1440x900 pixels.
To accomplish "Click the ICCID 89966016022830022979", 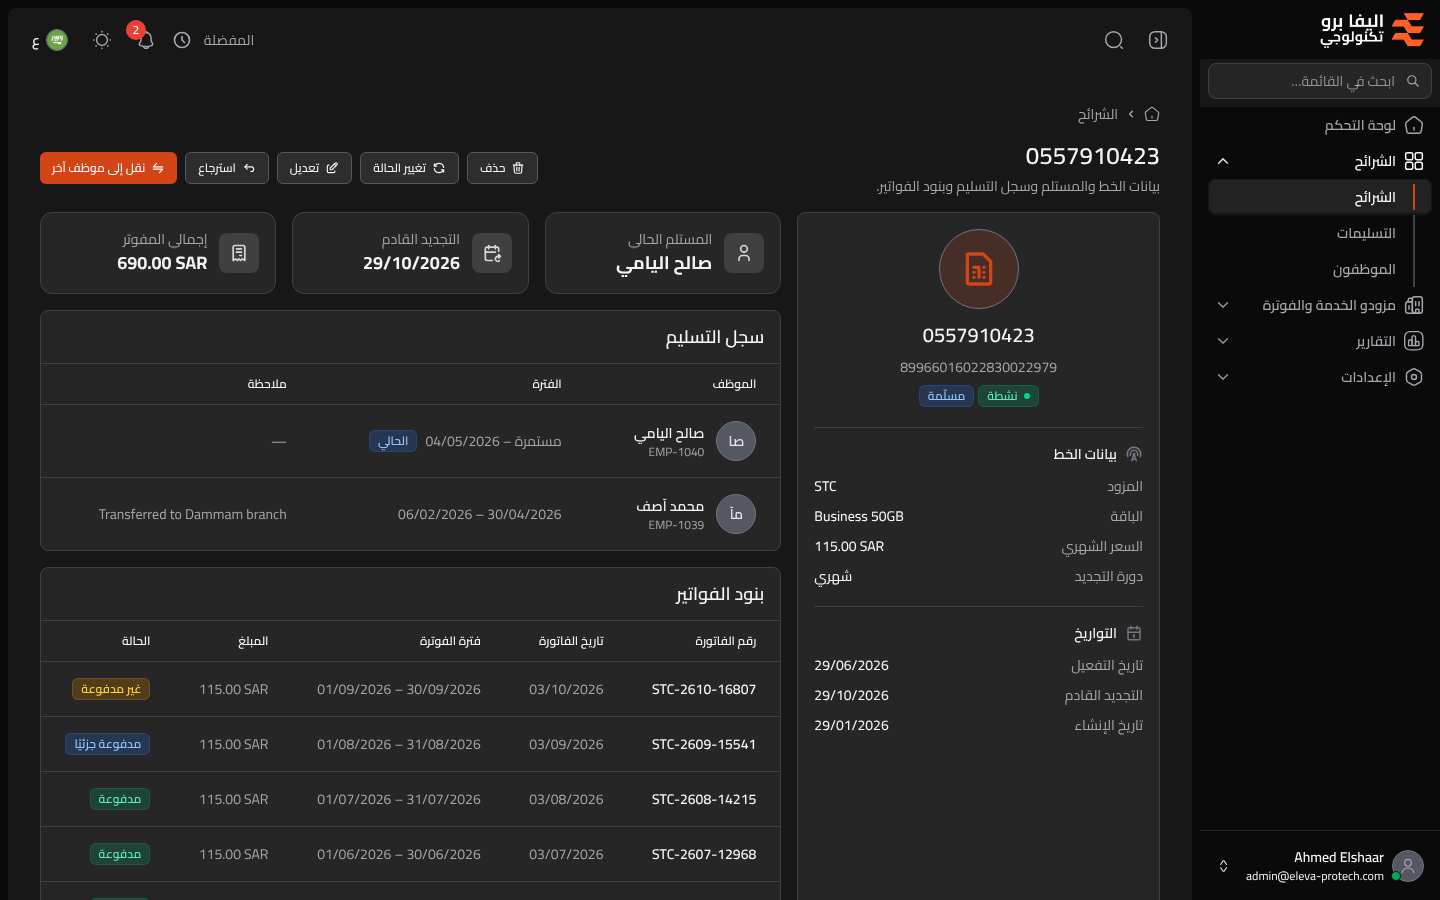I will tap(979, 367).
